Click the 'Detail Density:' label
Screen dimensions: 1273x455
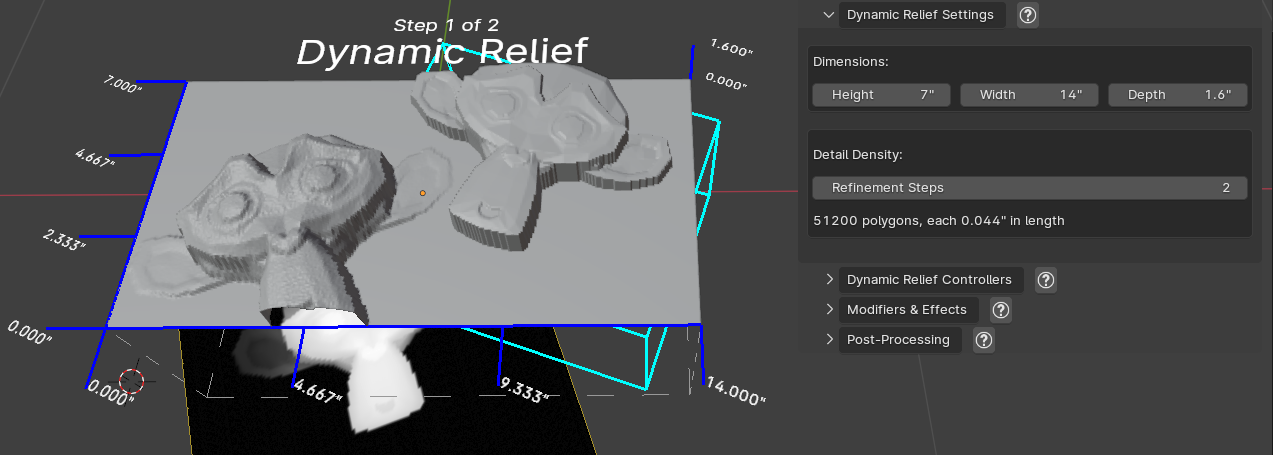pos(858,155)
